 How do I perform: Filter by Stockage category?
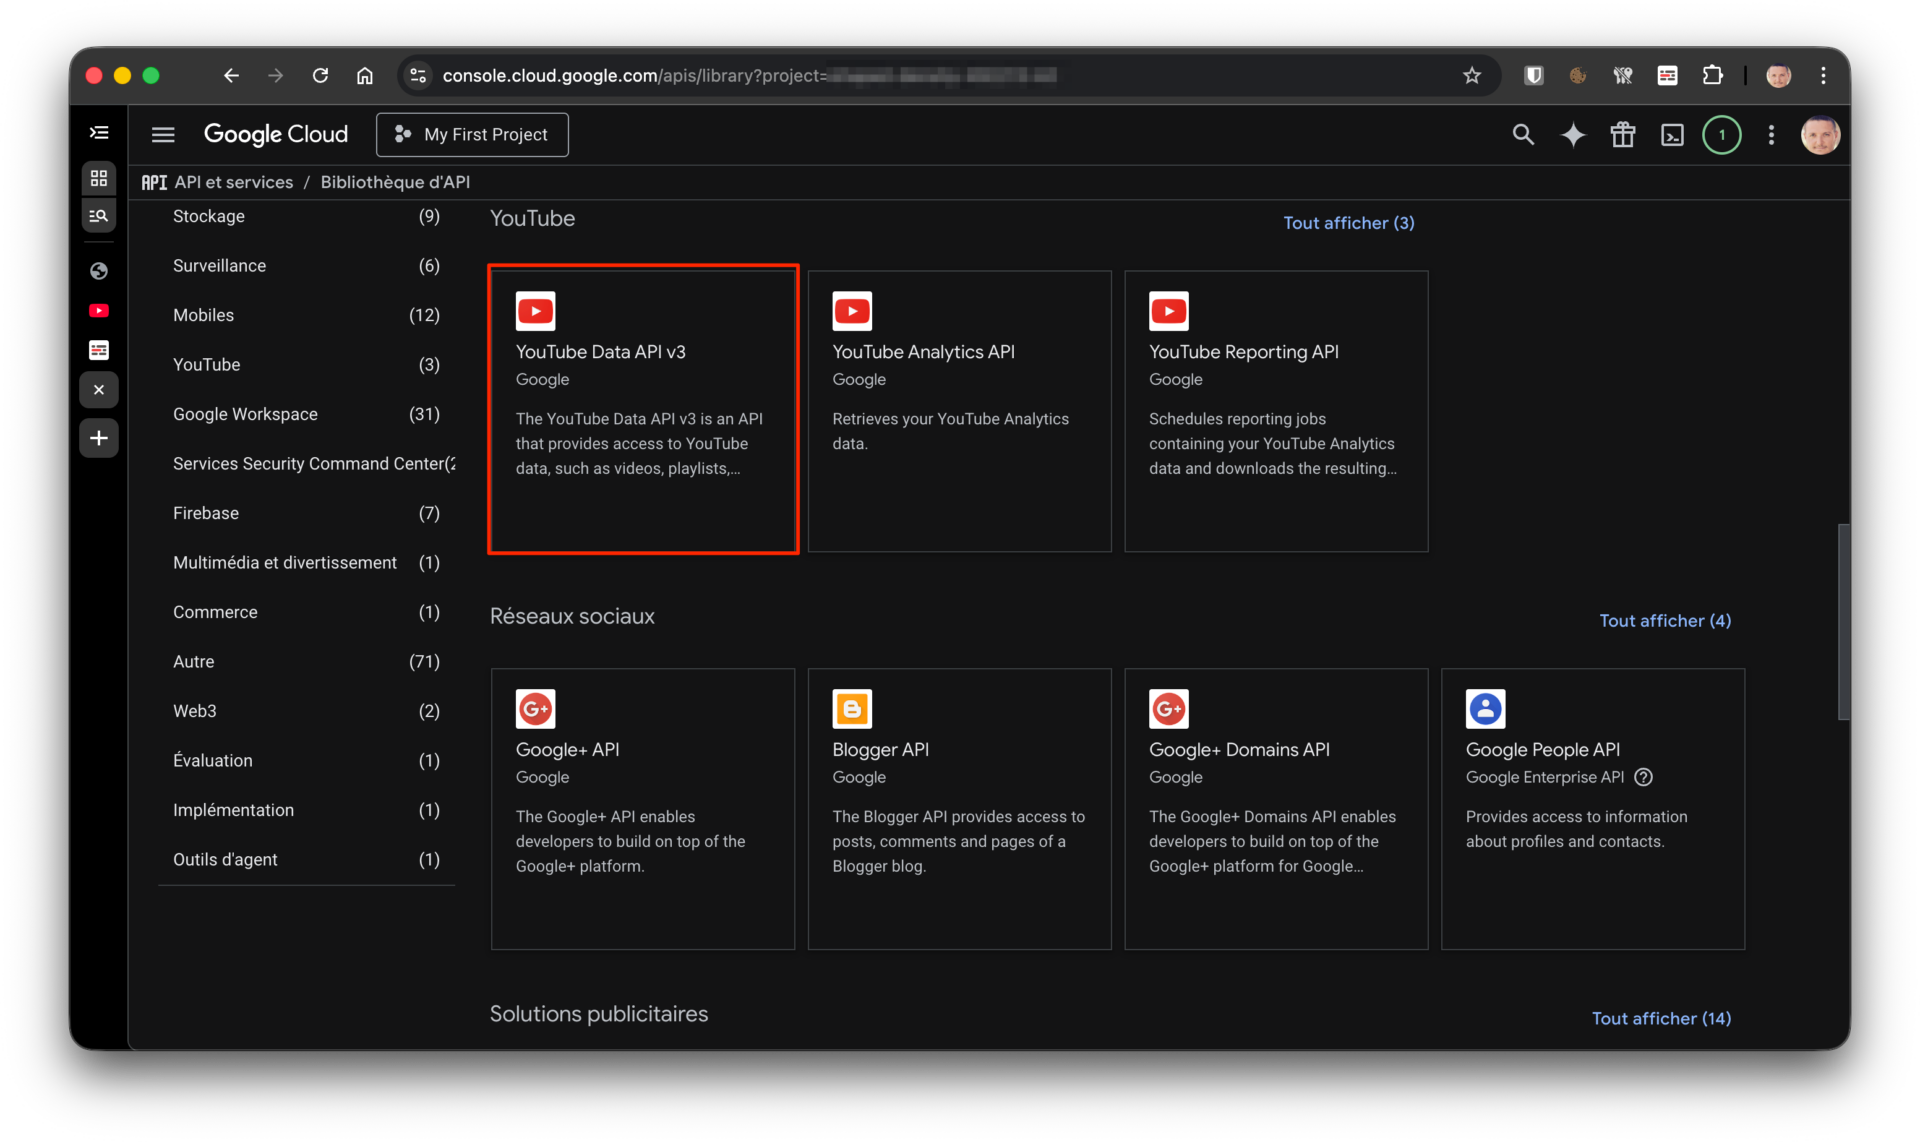coord(306,216)
